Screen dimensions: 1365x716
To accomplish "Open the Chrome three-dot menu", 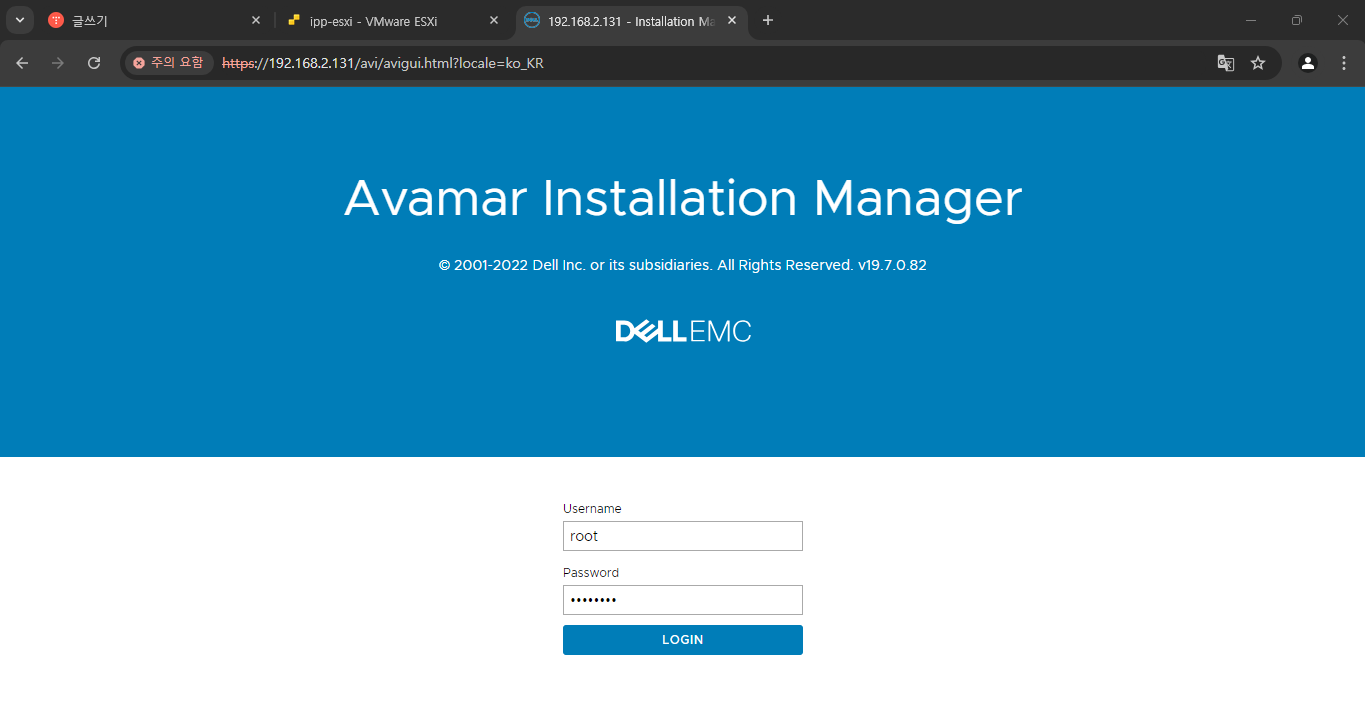I will (1343, 63).
